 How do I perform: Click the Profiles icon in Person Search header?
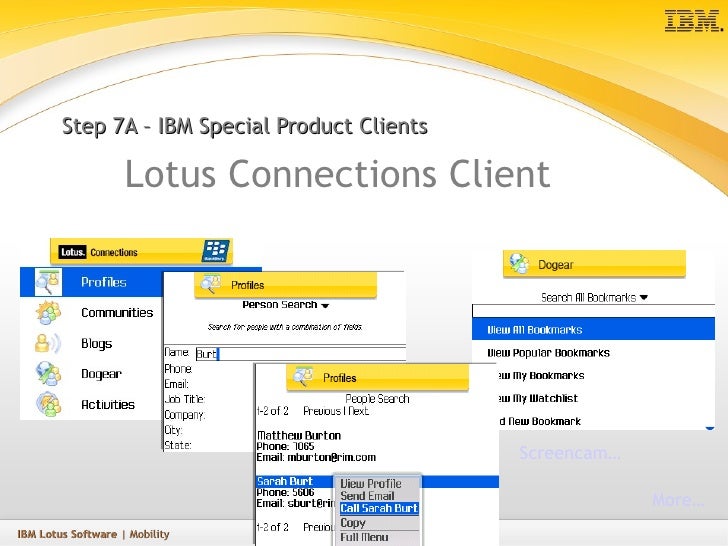click(x=211, y=284)
